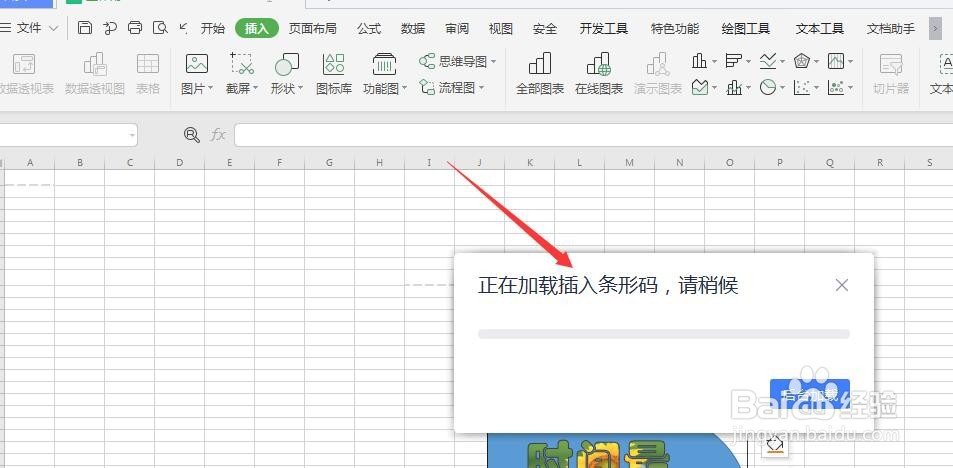Open the 文档助手 tab
This screenshot has width=953, height=468.
[891, 28]
